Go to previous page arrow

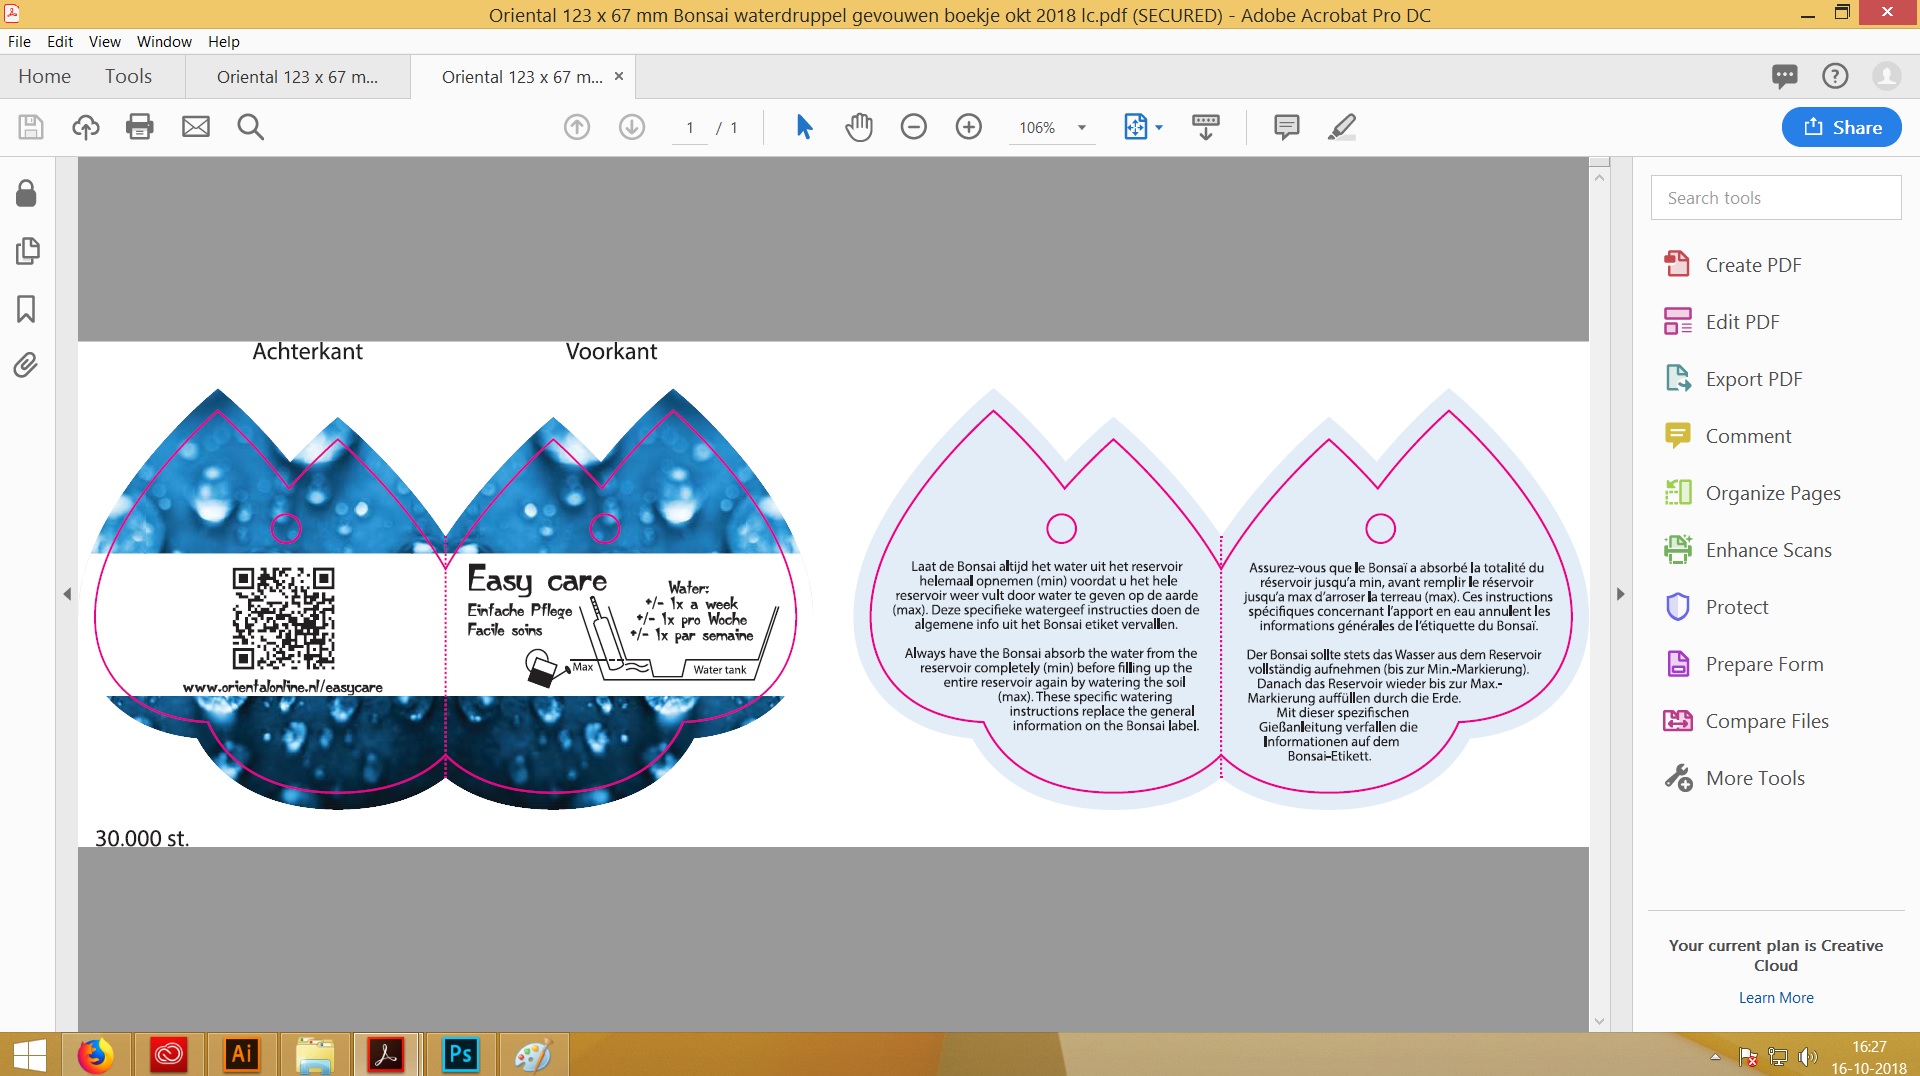click(577, 127)
